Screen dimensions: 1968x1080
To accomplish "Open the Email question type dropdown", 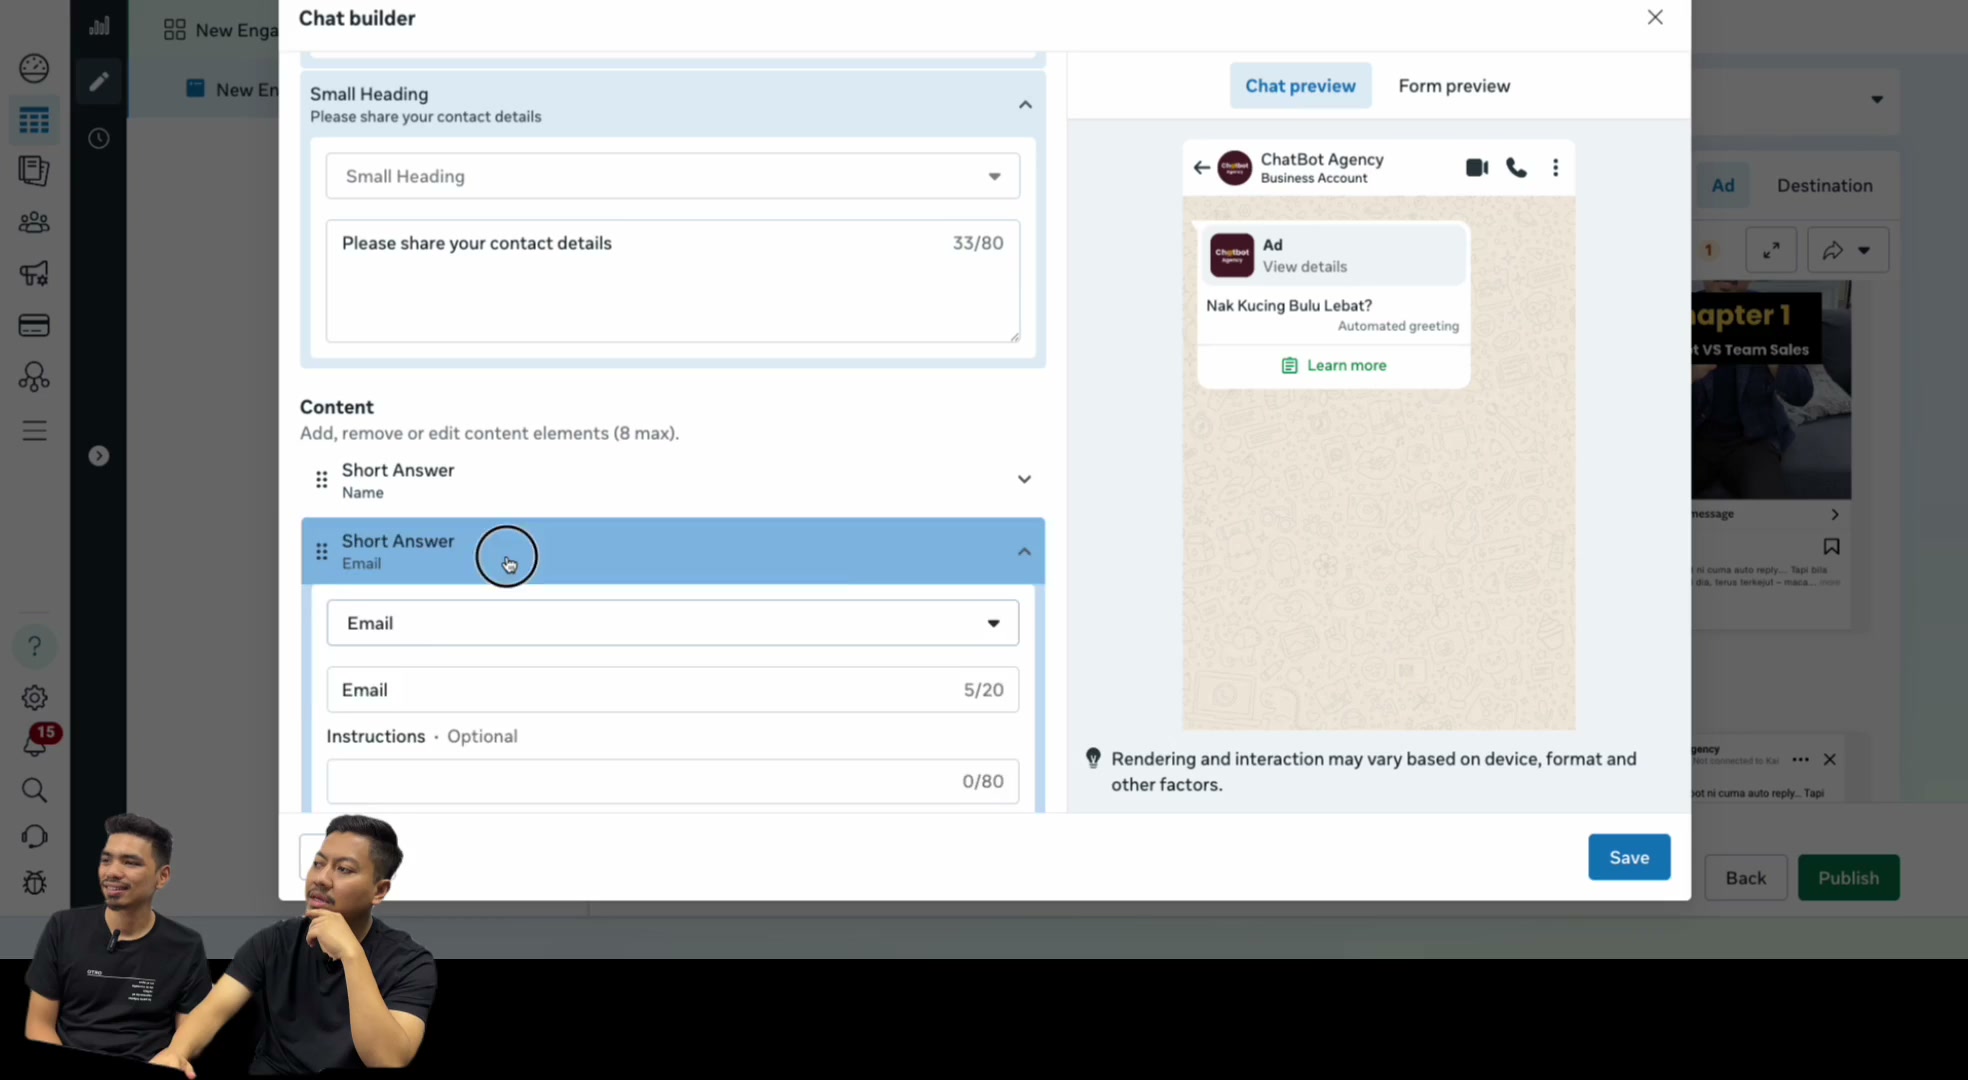I will [673, 623].
